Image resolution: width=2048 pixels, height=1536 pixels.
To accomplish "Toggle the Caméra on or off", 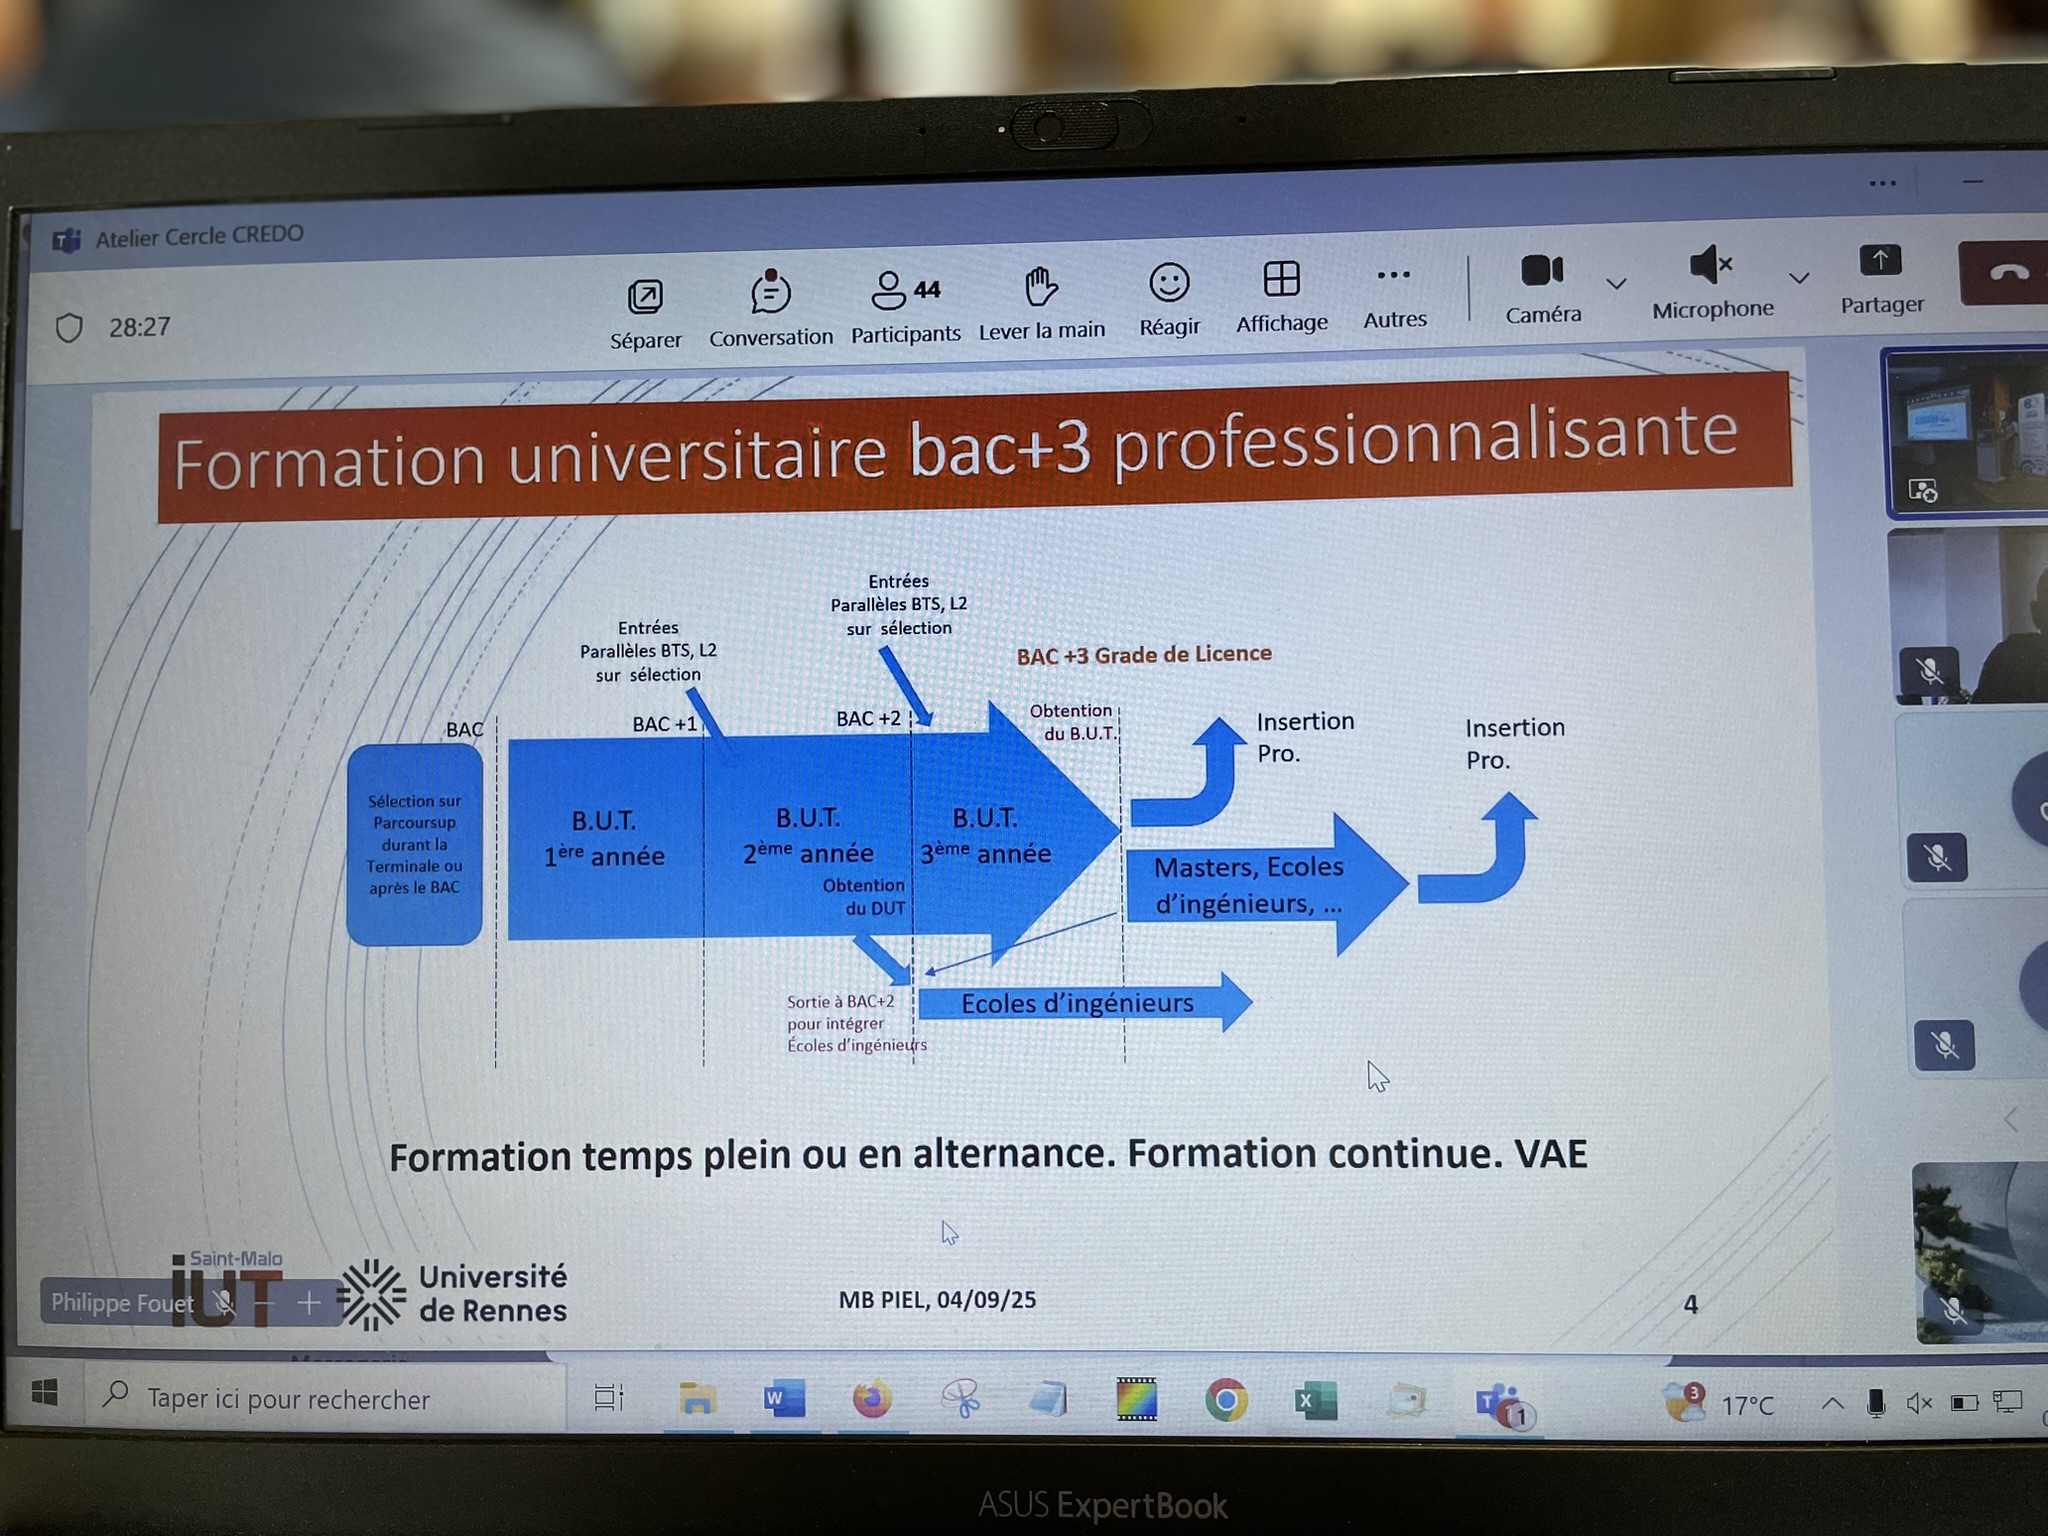I will pyautogui.click(x=1541, y=271).
